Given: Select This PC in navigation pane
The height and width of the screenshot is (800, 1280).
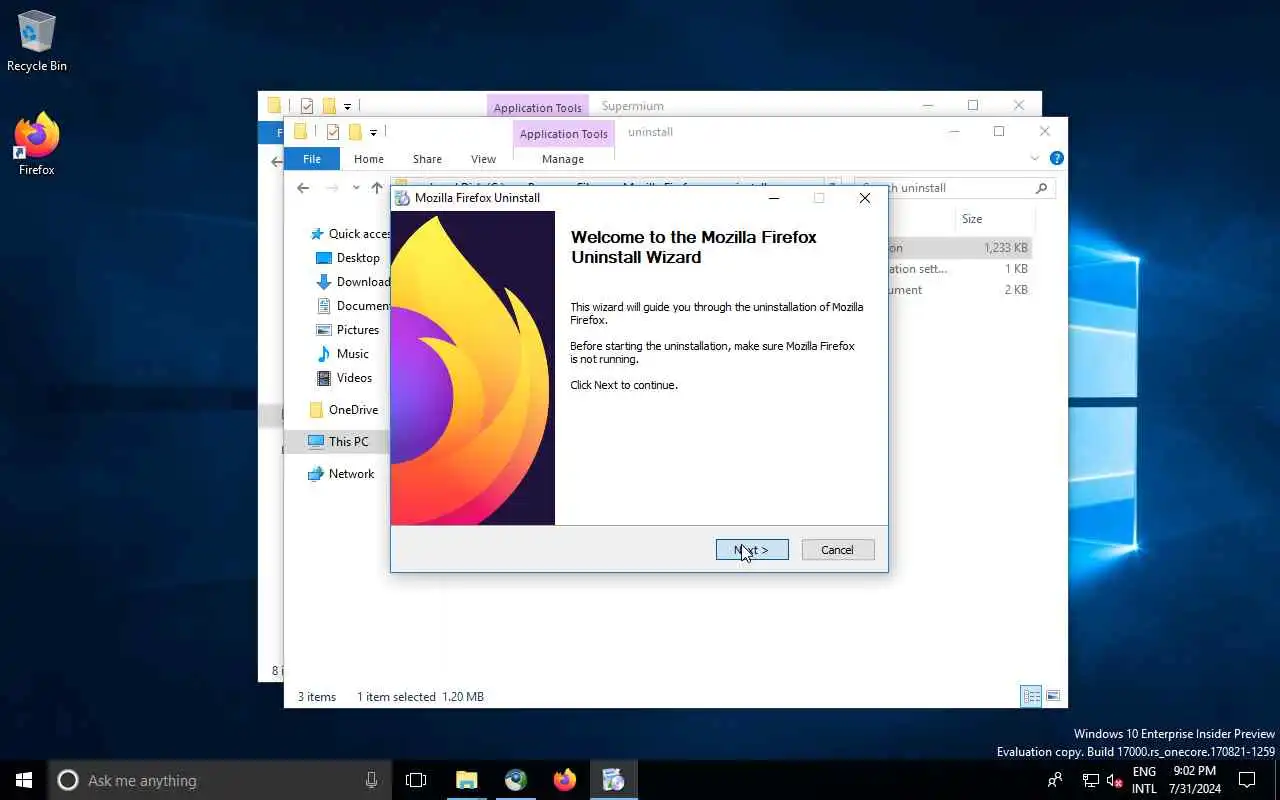Looking at the screenshot, I should point(338,442).
